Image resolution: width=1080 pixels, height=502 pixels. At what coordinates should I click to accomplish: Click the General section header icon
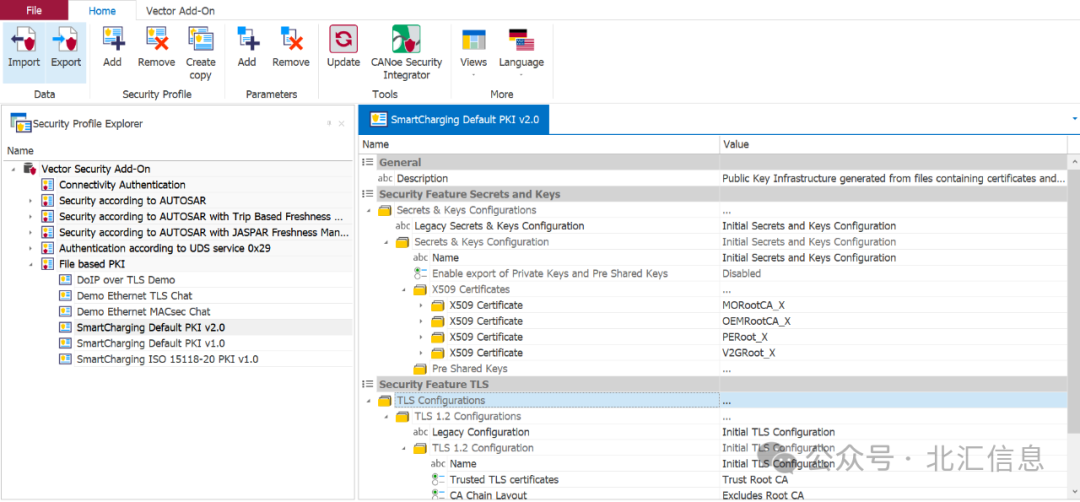368,163
